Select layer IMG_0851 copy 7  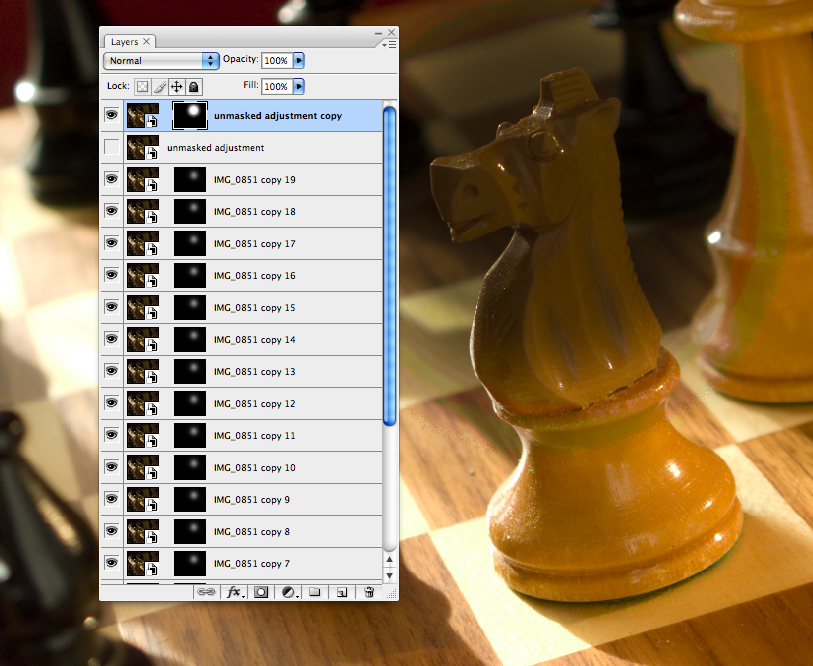point(252,564)
